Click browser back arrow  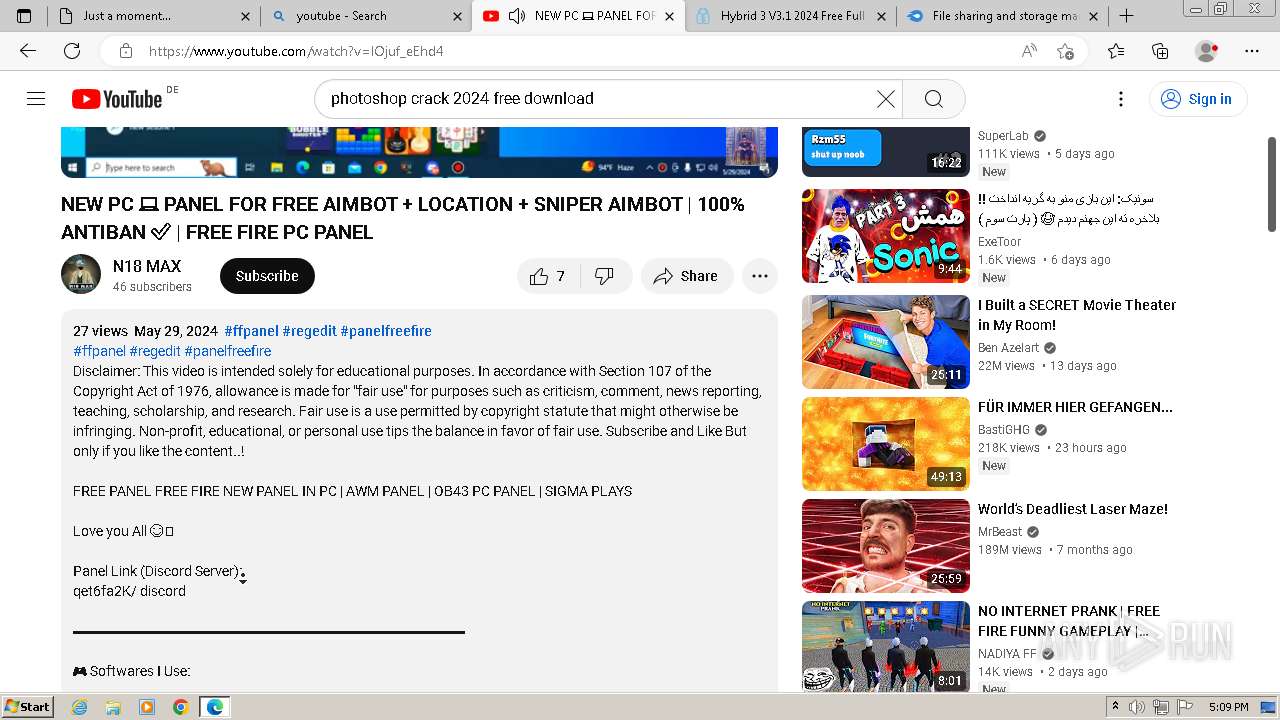point(28,51)
